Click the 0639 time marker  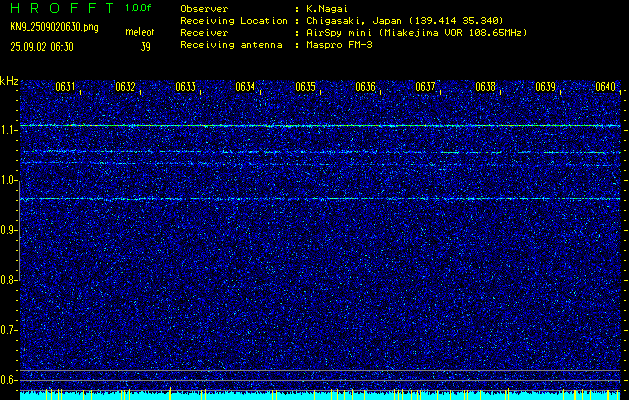coord(546,87)
